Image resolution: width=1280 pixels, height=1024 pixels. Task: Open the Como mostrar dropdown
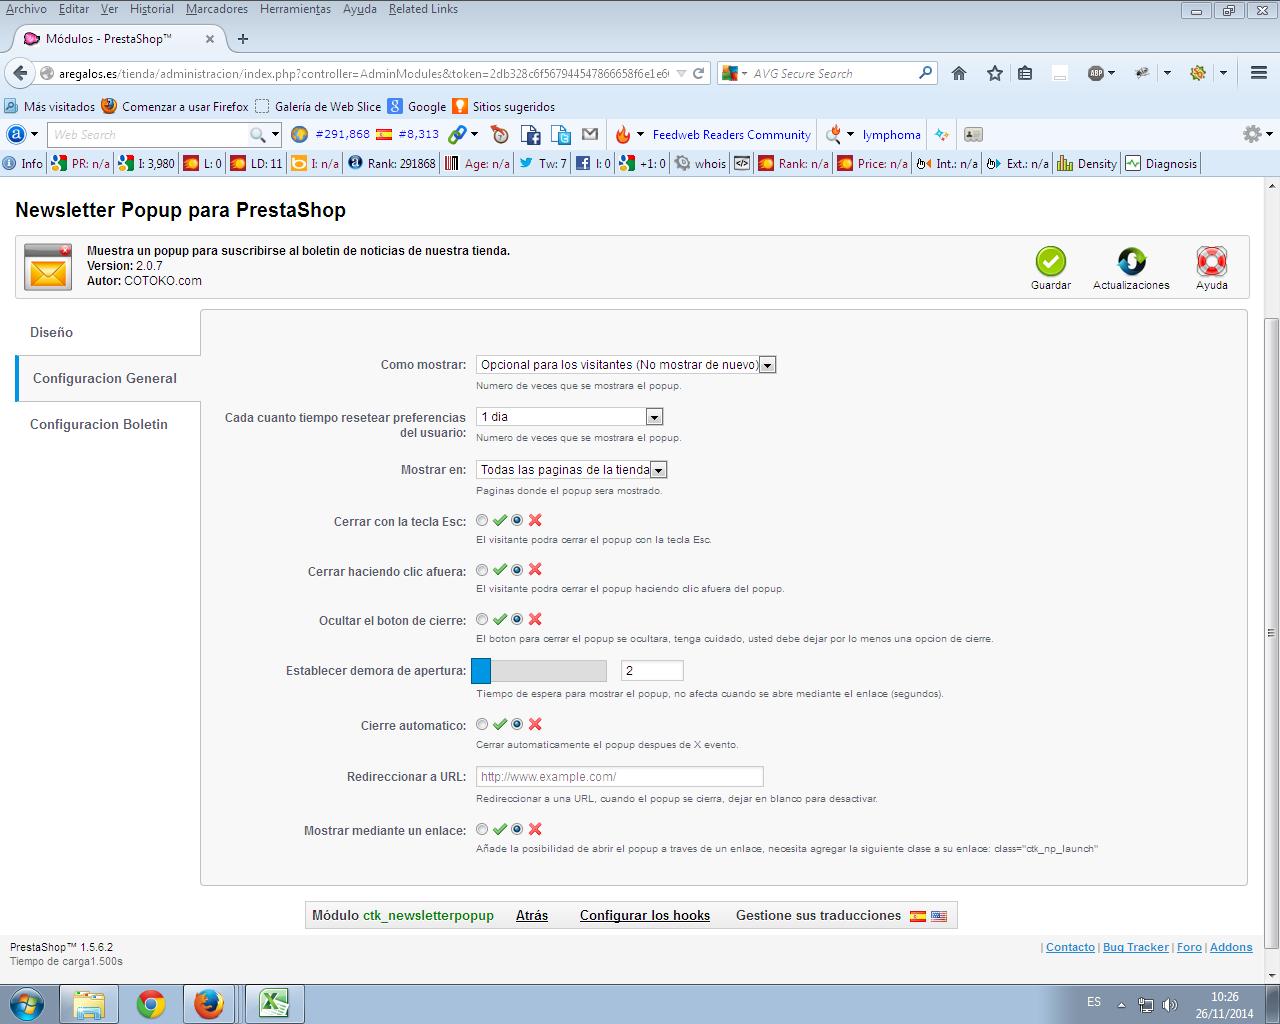(626, 365)
